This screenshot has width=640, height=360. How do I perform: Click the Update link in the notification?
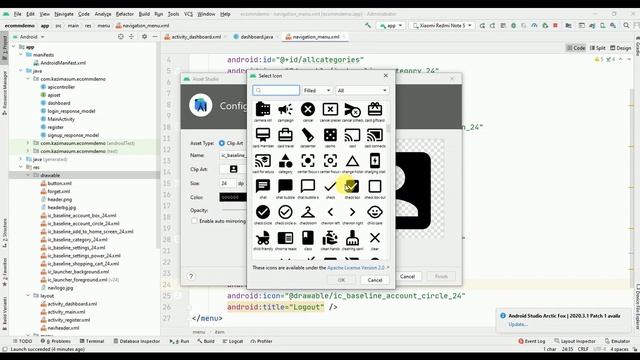(x=518, y=324)
